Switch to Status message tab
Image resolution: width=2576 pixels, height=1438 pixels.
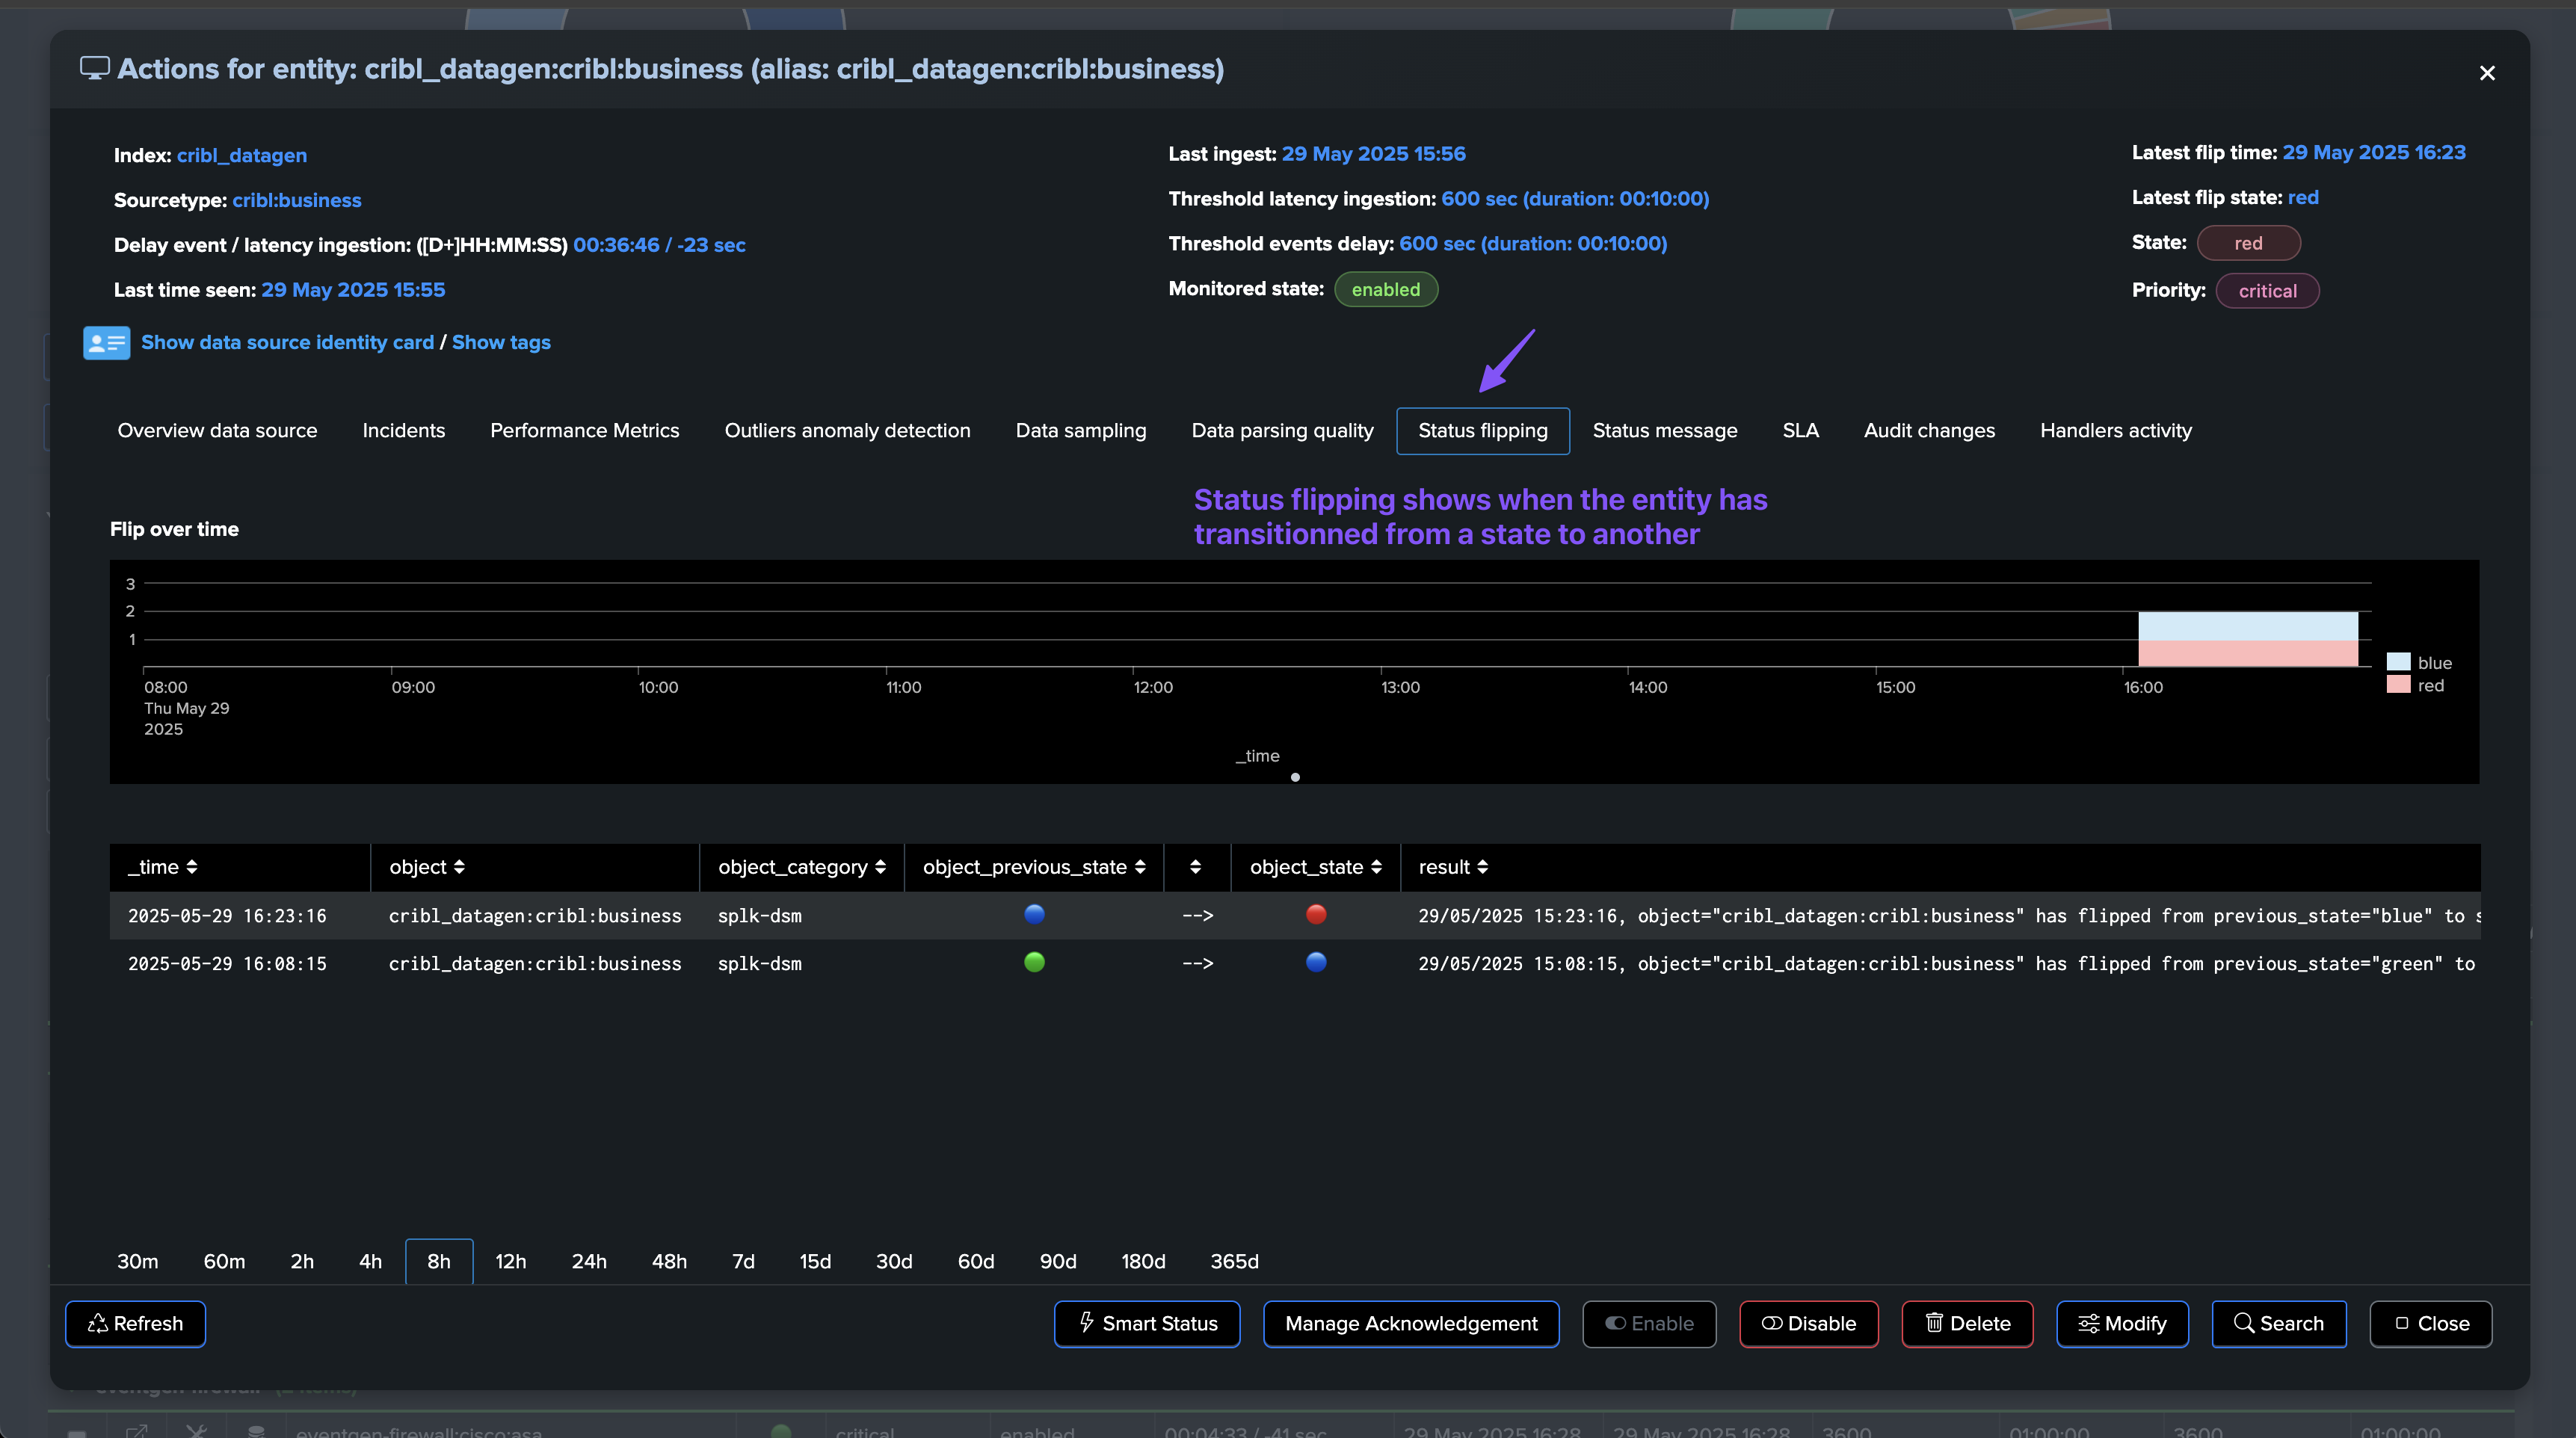[1664, 431]
